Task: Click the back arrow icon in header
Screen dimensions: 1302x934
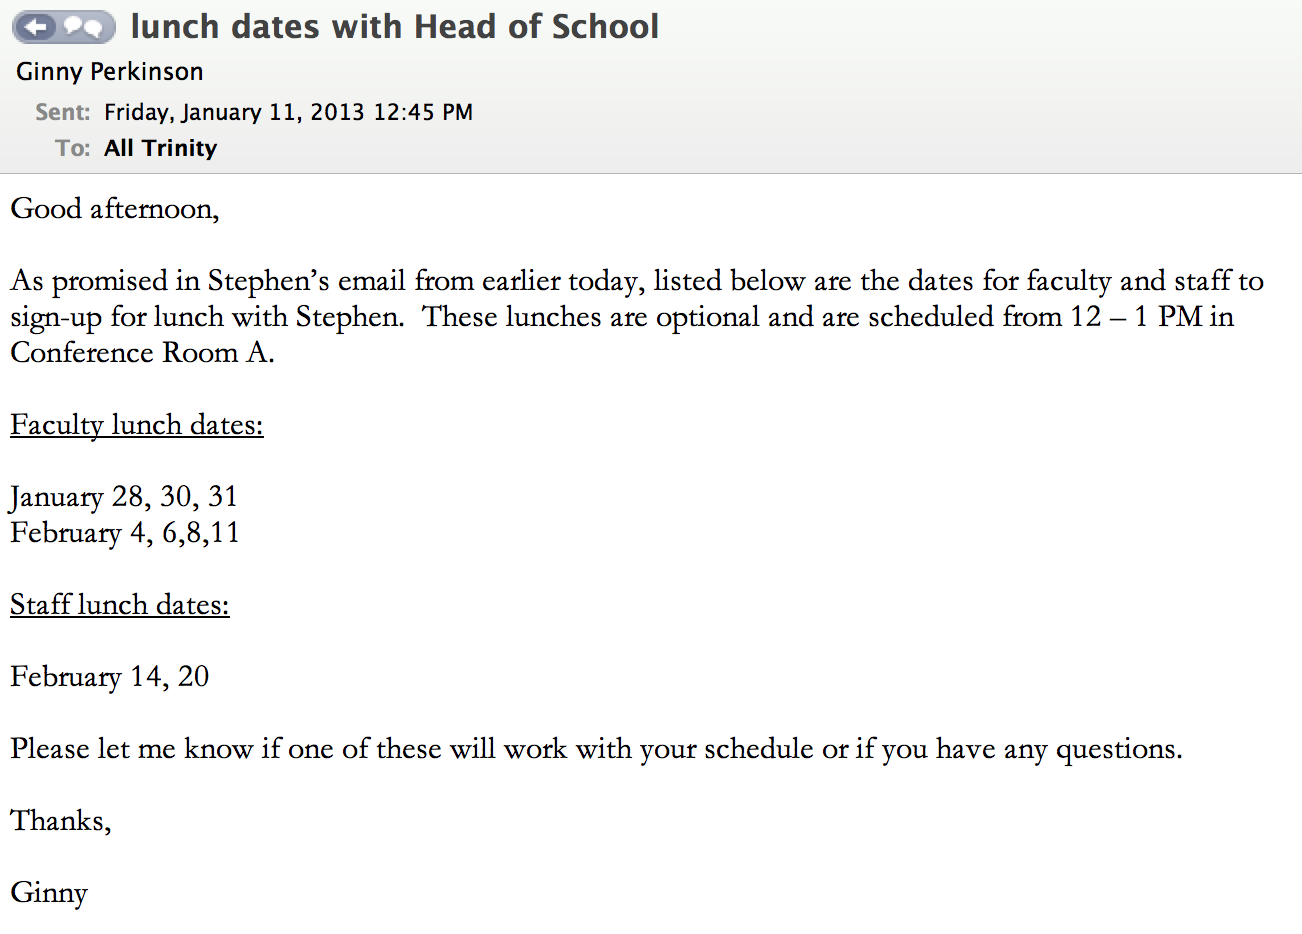Action: (x=37, y=27)
